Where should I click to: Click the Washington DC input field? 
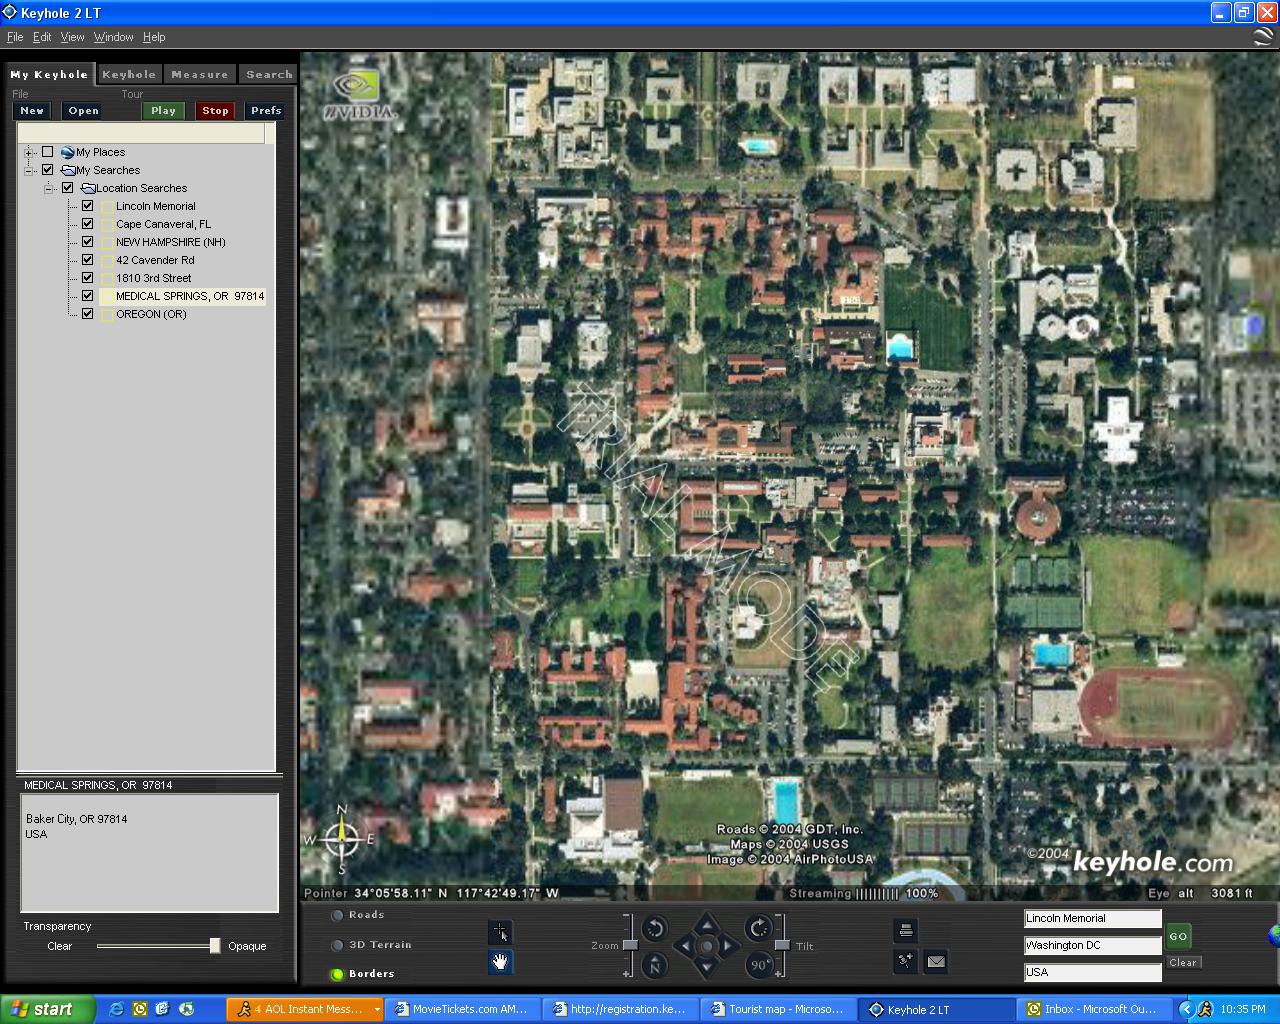[1092, 945]
